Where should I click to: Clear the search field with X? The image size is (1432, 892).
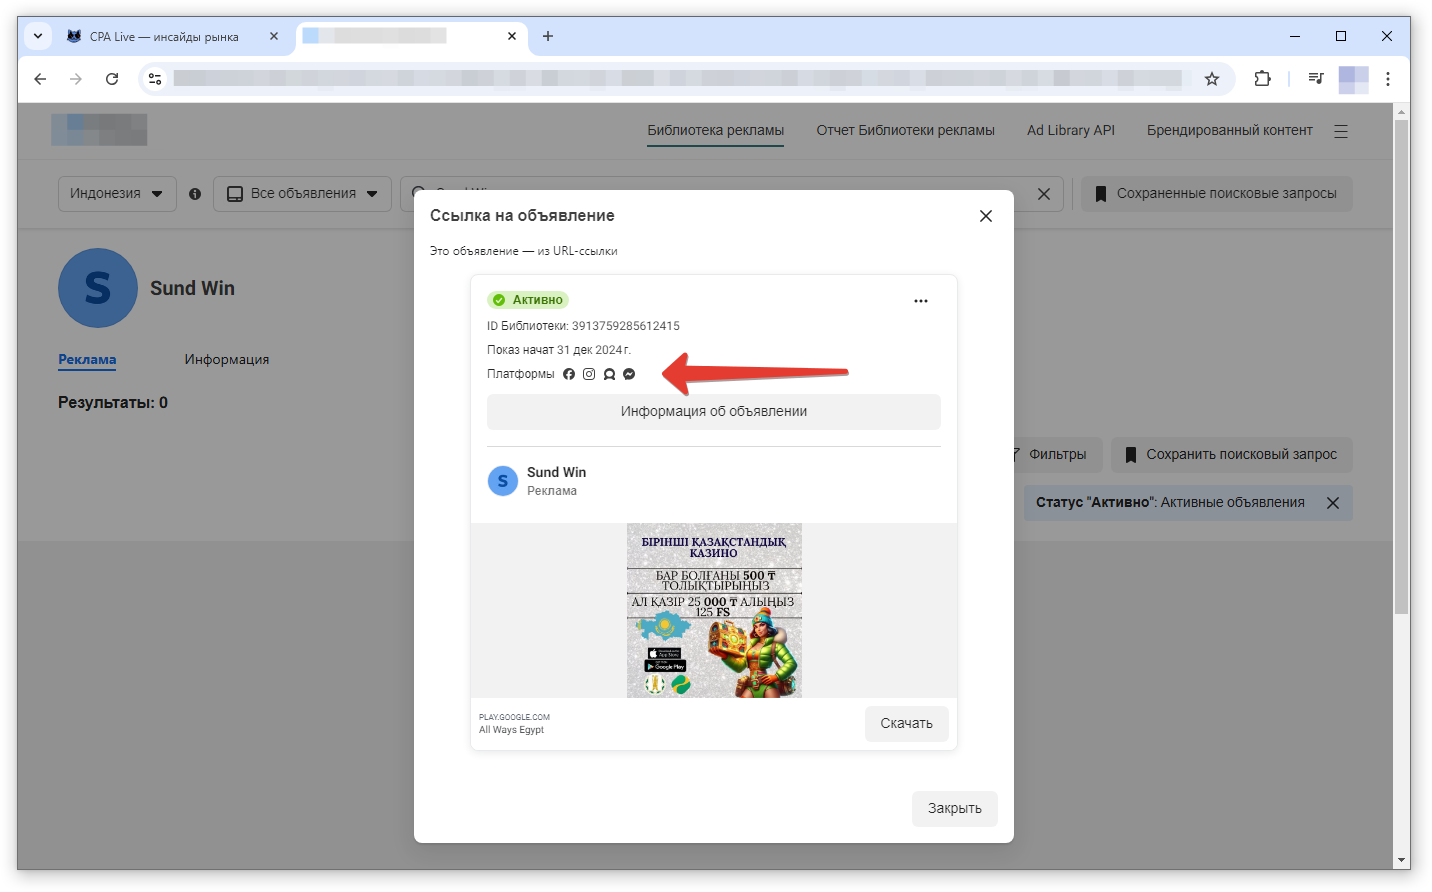pyautogui.click(x=1043, y=194)
